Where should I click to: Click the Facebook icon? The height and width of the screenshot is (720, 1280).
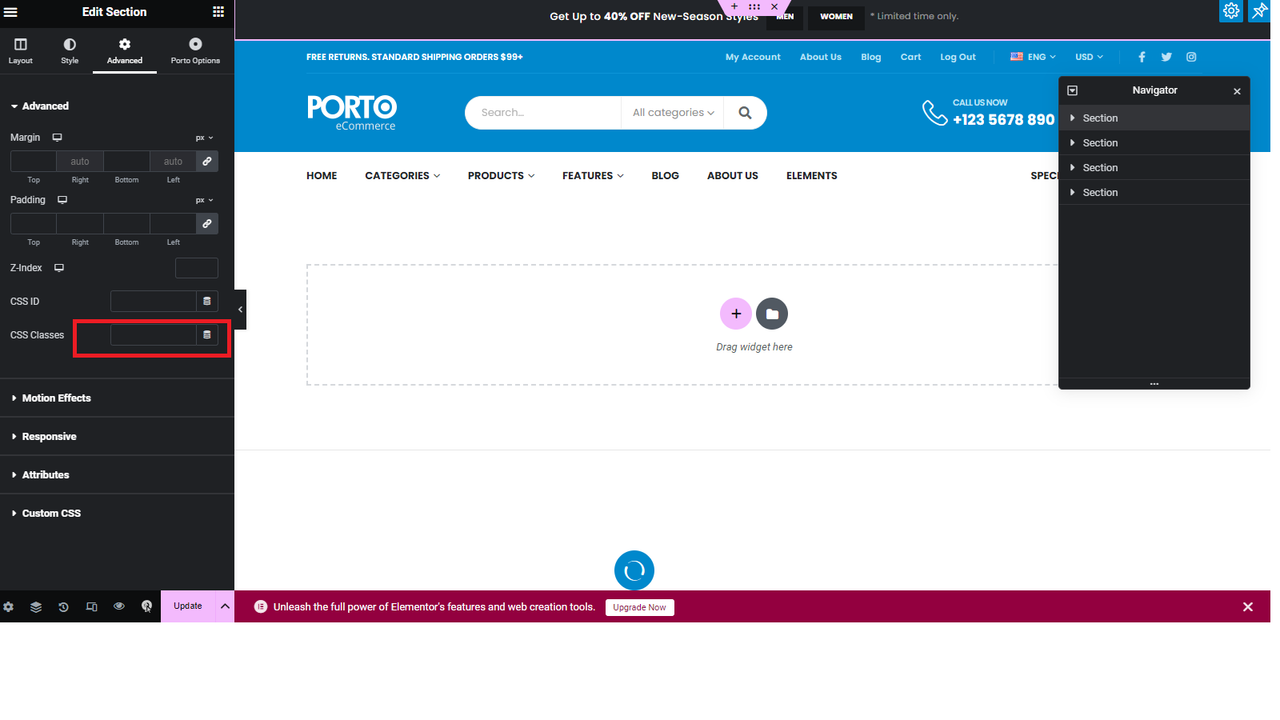pos(1141,57)
